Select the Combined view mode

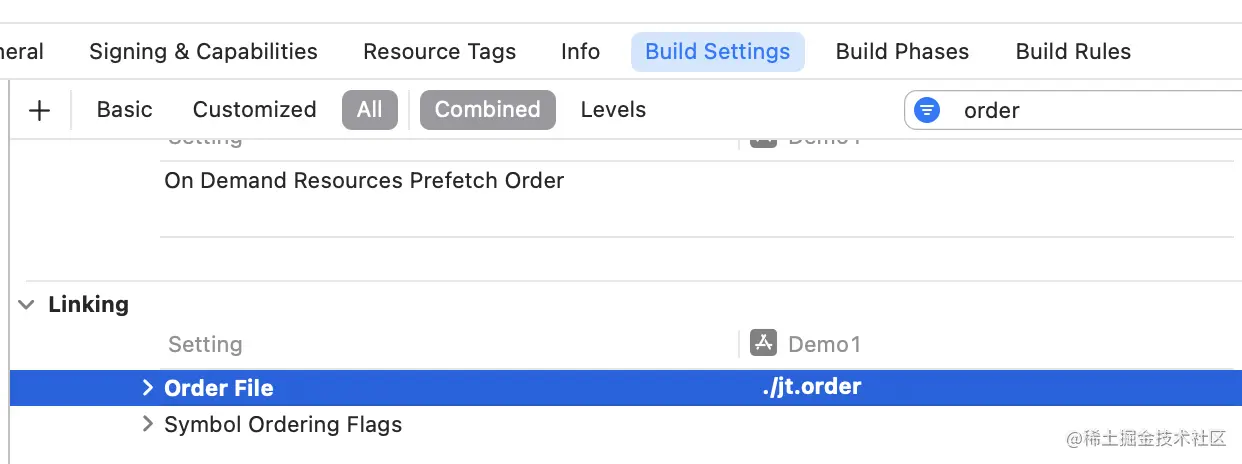pyautogui.click(x=487, y=110)
